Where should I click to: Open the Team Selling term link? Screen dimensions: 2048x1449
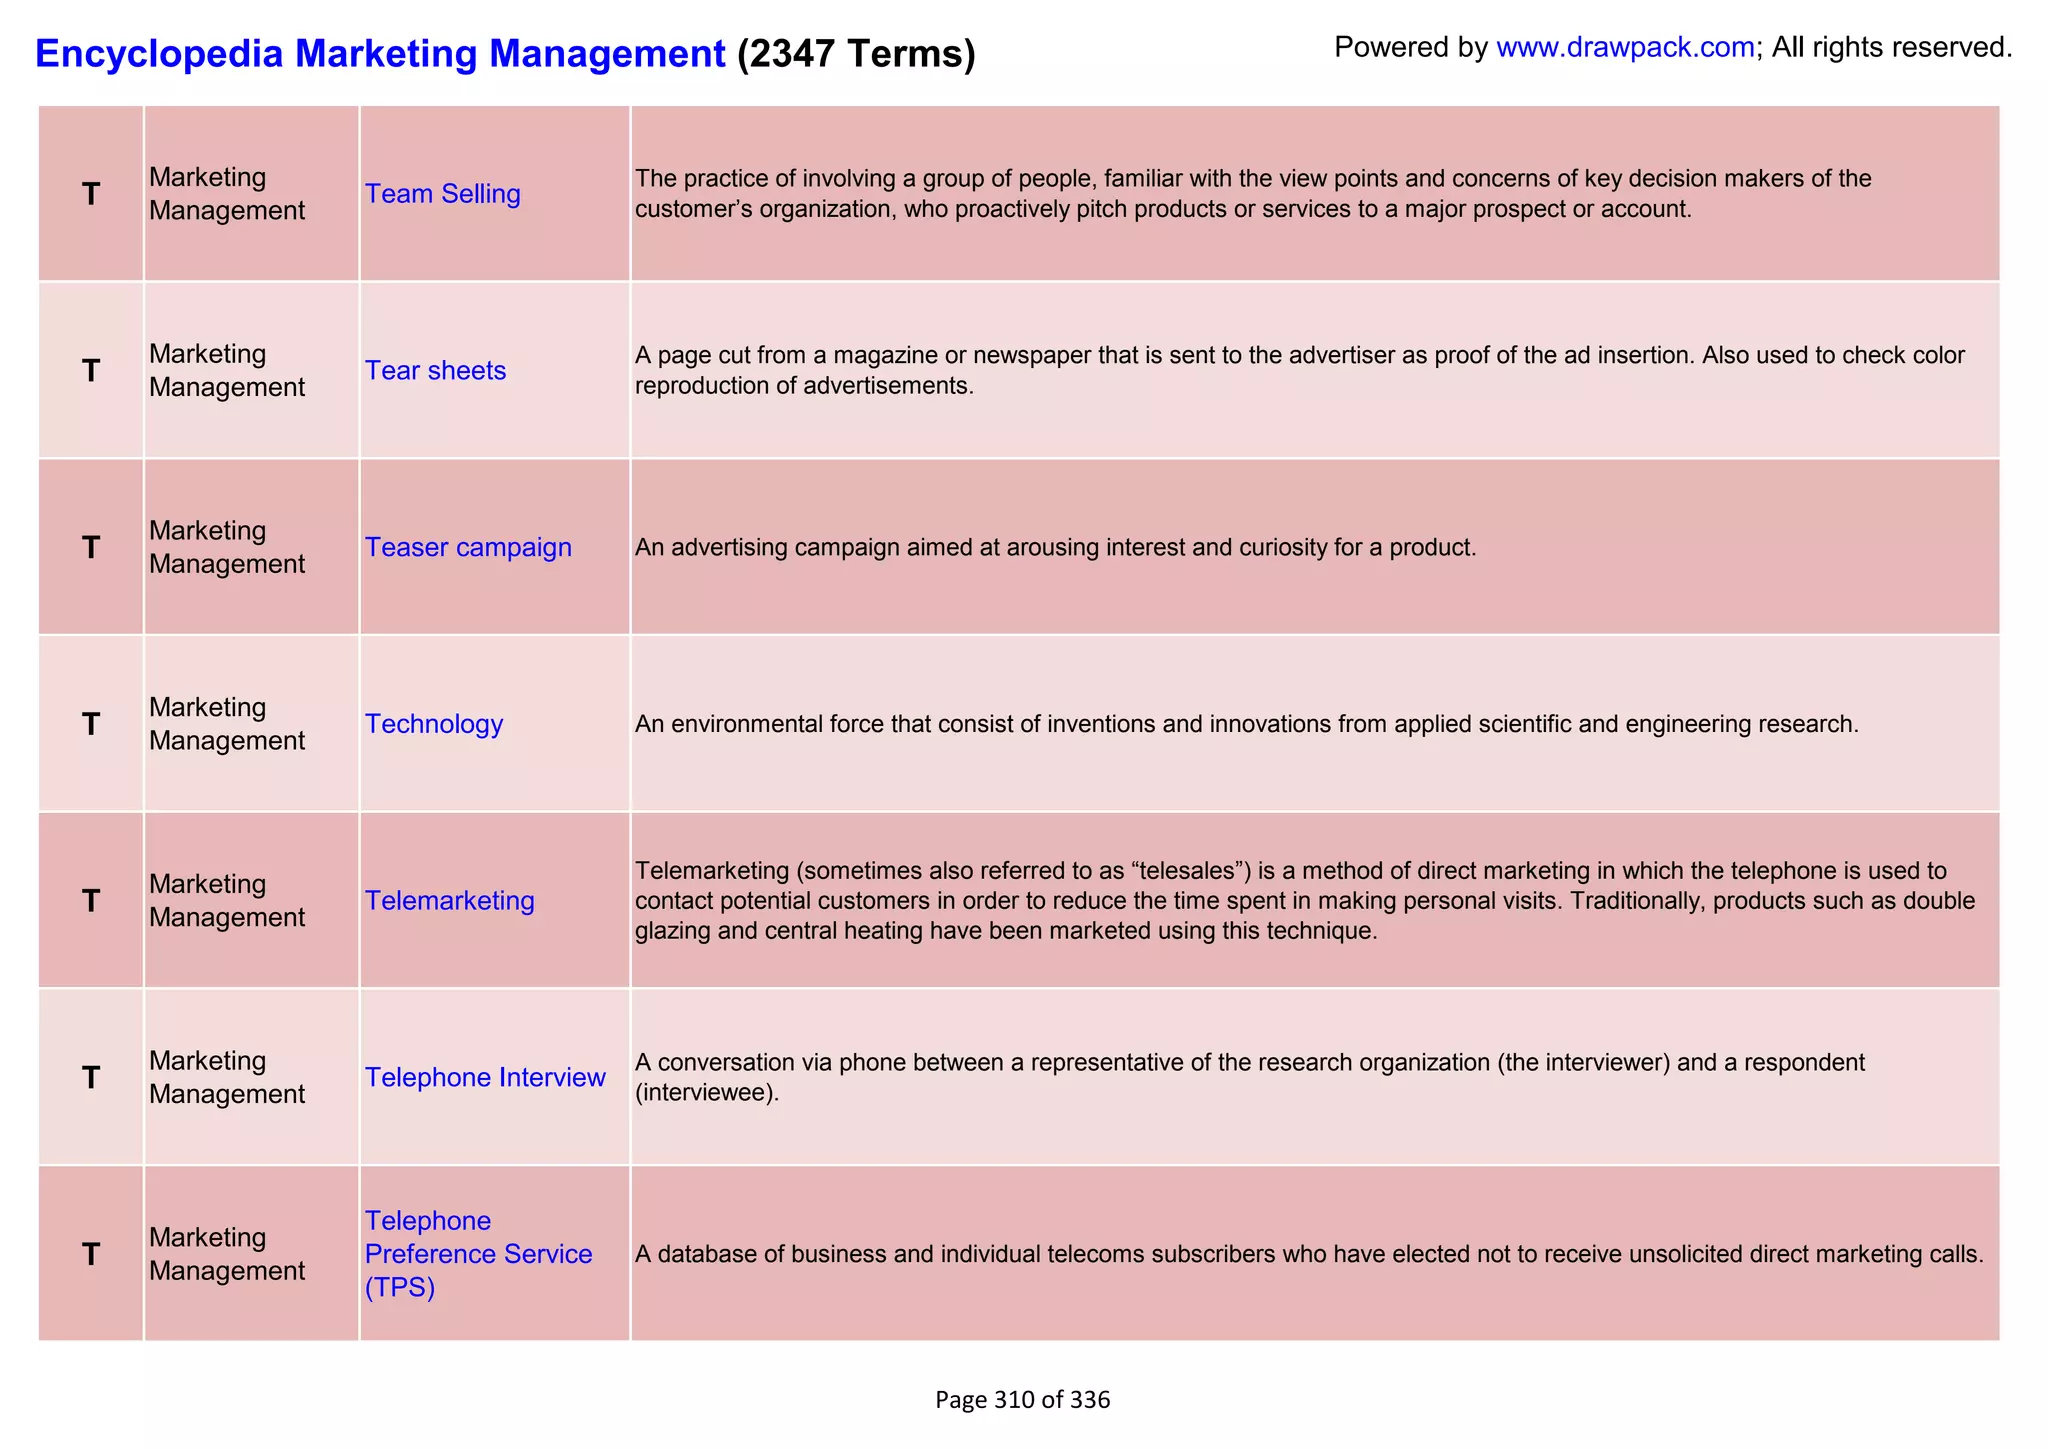tap(443, 193)
